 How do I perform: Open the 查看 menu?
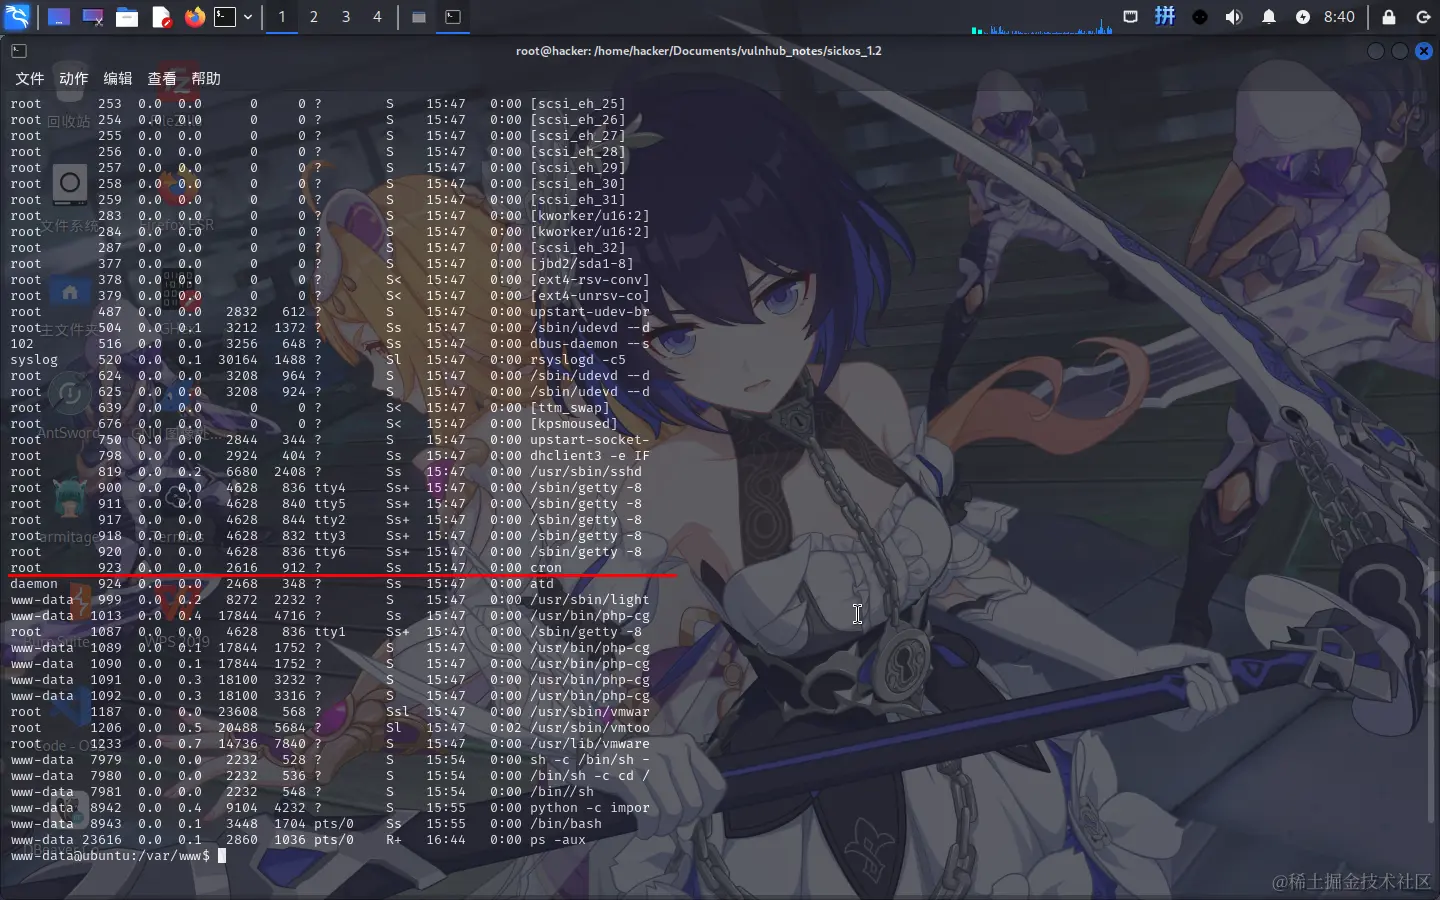(x=162, y=78)
